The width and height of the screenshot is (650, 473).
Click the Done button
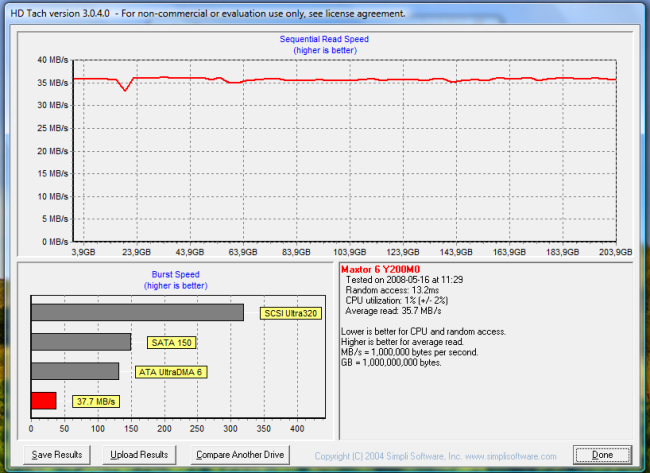pyautogui.click(x=602, y=455)
